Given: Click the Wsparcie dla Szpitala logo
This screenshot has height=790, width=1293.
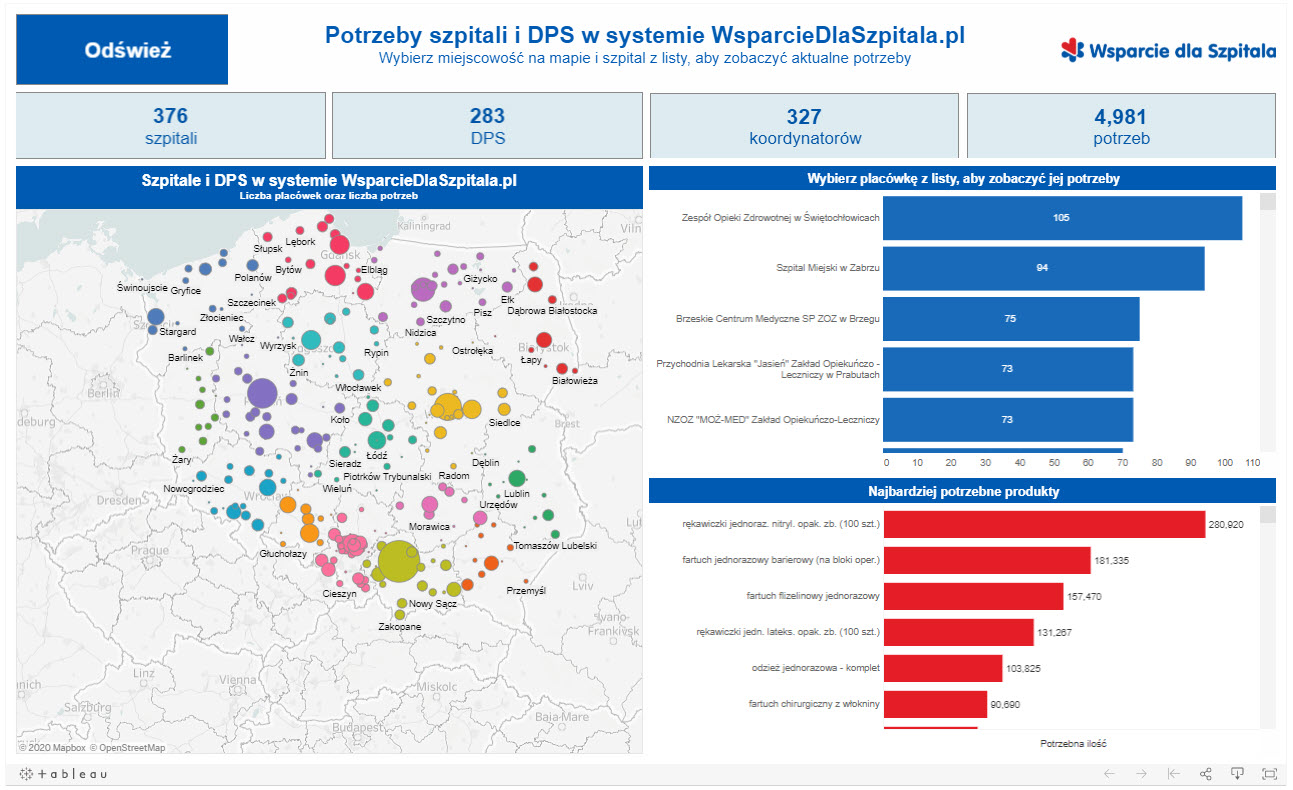Looking at the screenshot, I should tap(1168, 50).
